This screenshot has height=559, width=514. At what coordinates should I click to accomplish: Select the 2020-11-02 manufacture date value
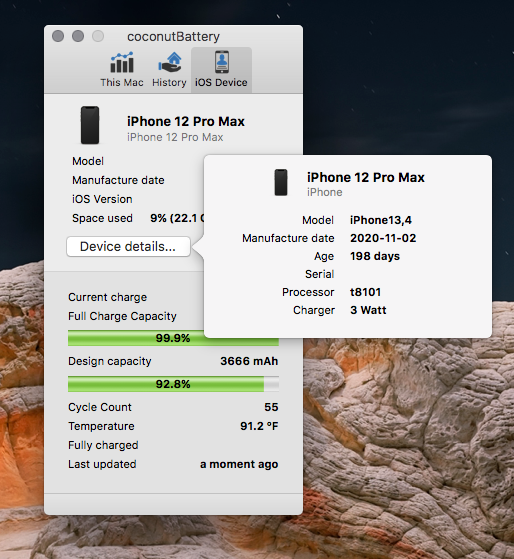383,238
